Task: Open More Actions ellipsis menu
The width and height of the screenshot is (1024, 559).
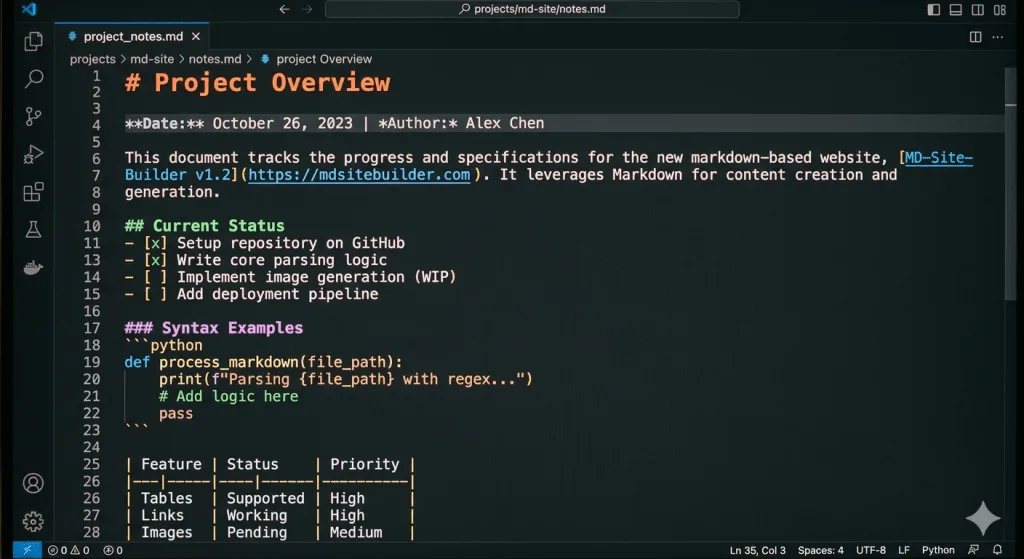Action: 998,37
